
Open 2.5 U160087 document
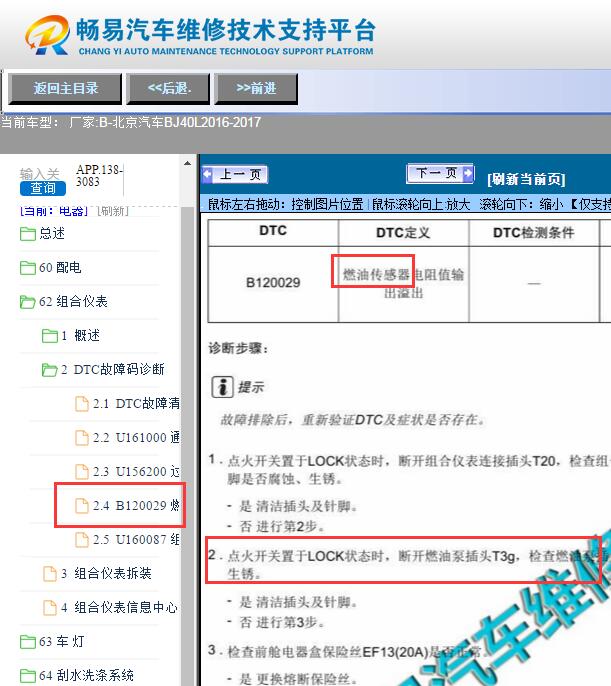[136, 540]
